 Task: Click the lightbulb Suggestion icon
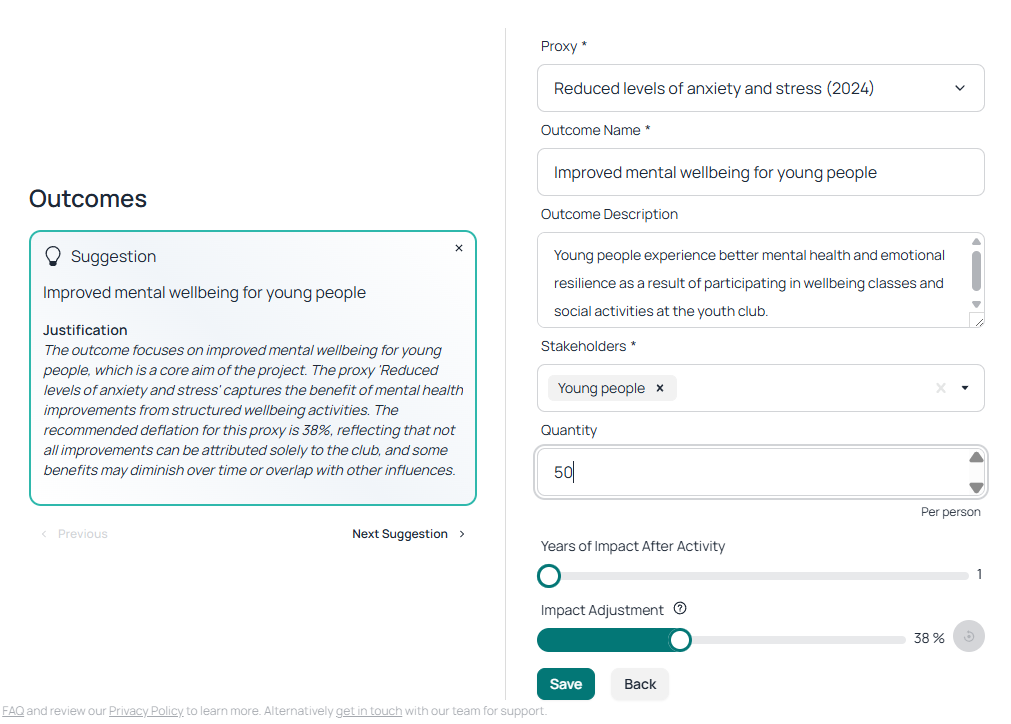click(53, 256)
